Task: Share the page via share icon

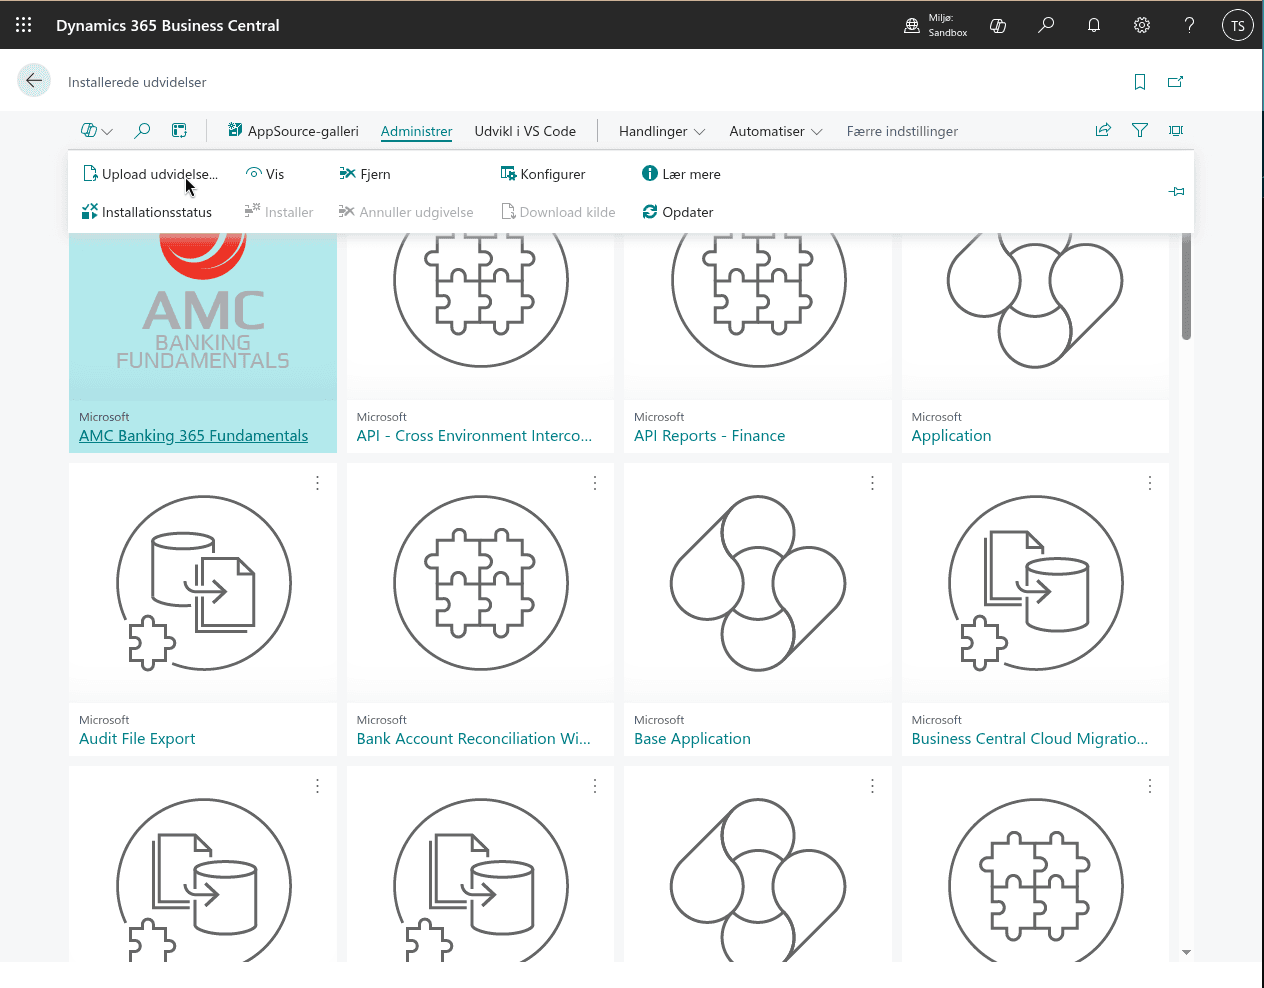Action: (1103, 130)
